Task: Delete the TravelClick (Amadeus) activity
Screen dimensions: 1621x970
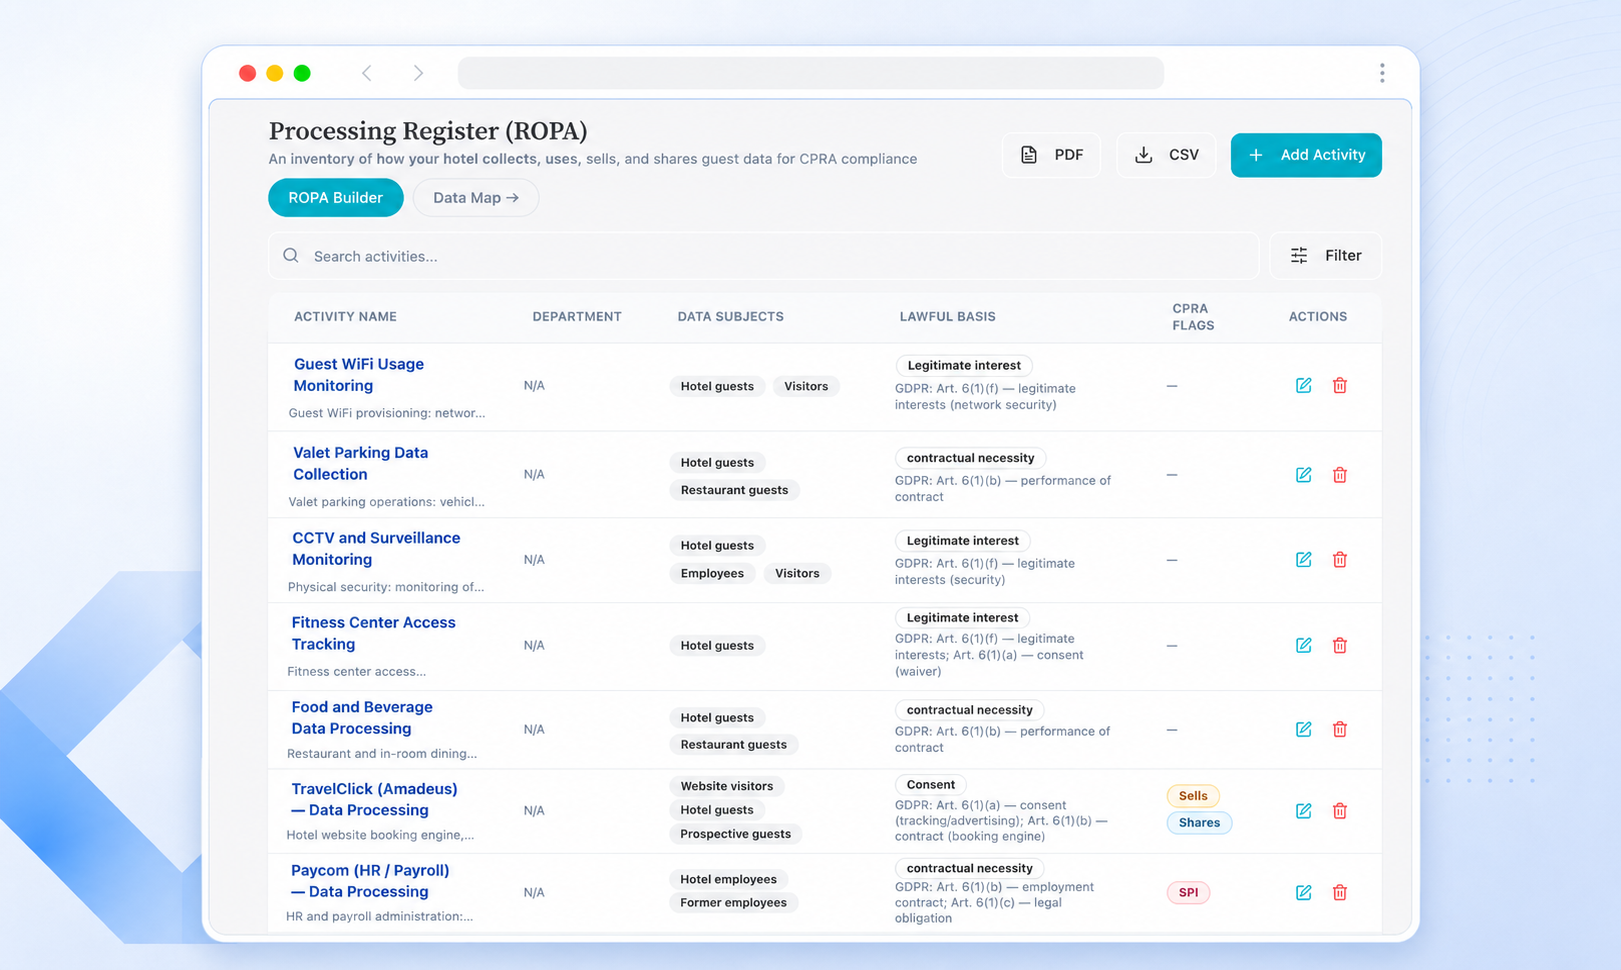Action: (1340, 810)
